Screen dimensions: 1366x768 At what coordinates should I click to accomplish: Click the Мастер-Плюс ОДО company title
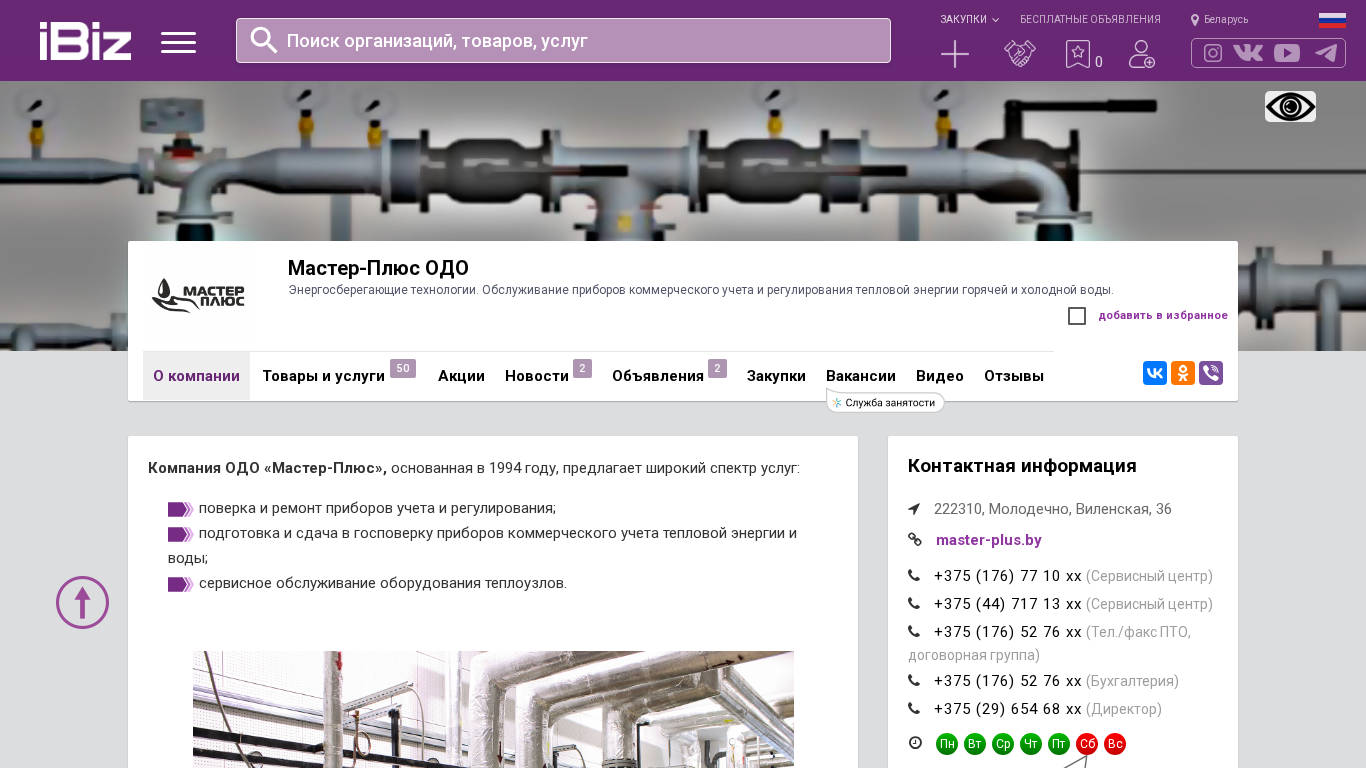378,268
